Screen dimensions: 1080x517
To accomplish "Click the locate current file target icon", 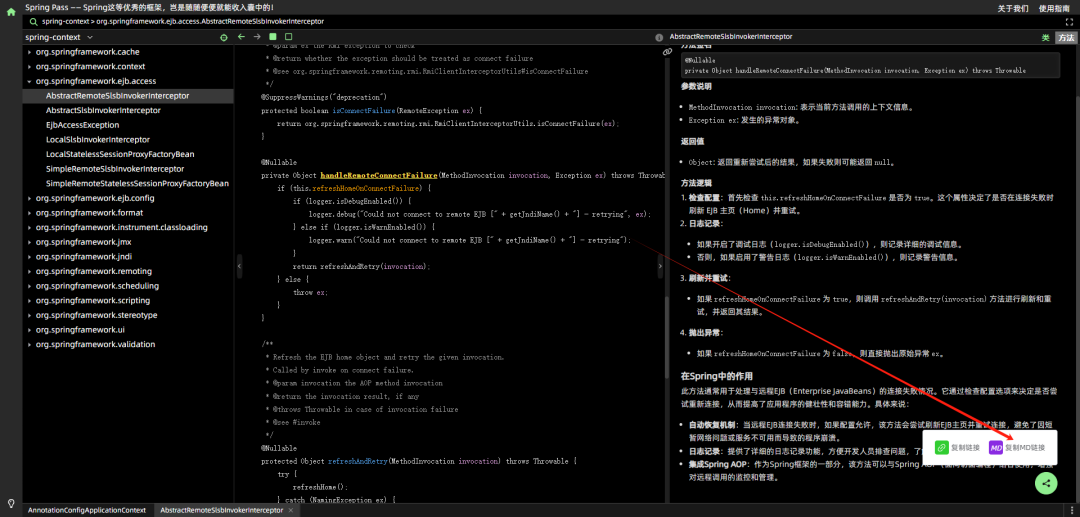I will click(223, 37).
